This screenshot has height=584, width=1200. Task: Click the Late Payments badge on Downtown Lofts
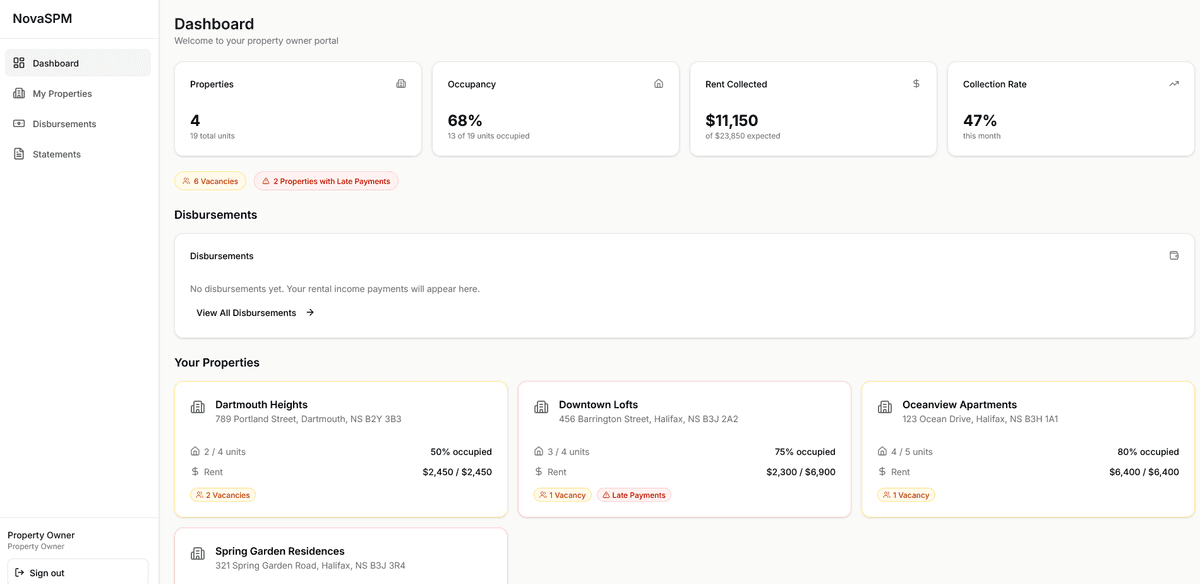click(634, 494)
